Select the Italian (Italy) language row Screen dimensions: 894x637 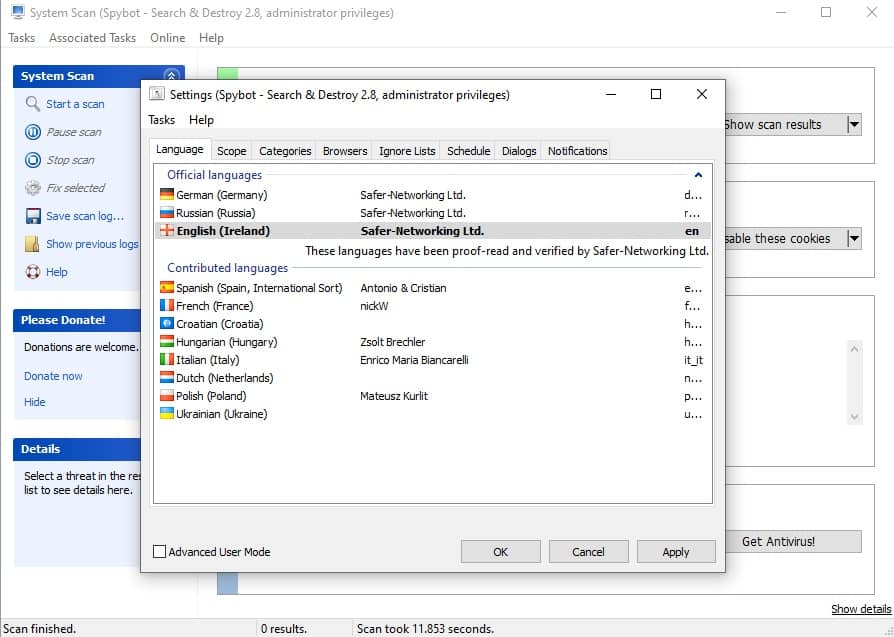pyautogui.click(x=433, y=360)
